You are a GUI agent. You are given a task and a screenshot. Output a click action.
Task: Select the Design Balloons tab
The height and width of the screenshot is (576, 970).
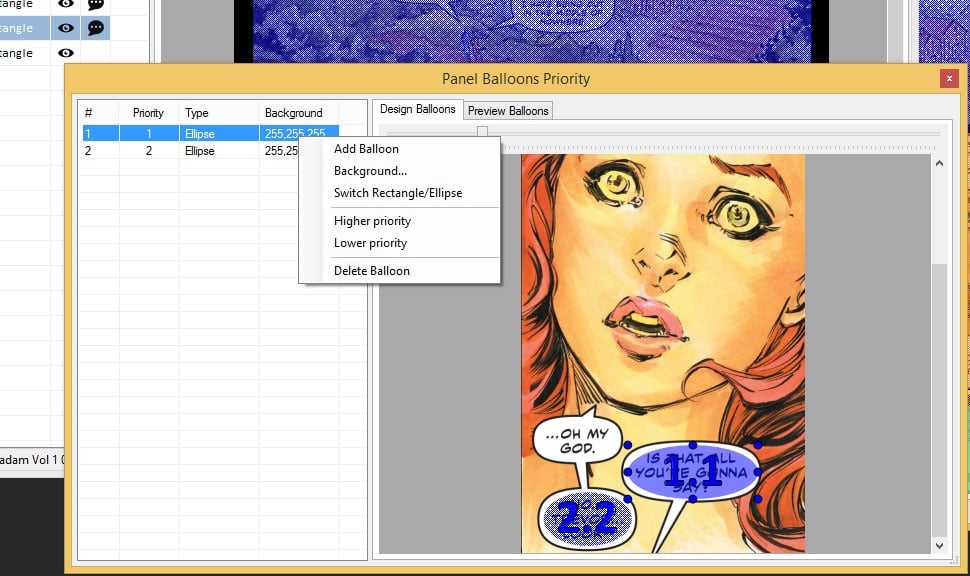click(417, 109)
